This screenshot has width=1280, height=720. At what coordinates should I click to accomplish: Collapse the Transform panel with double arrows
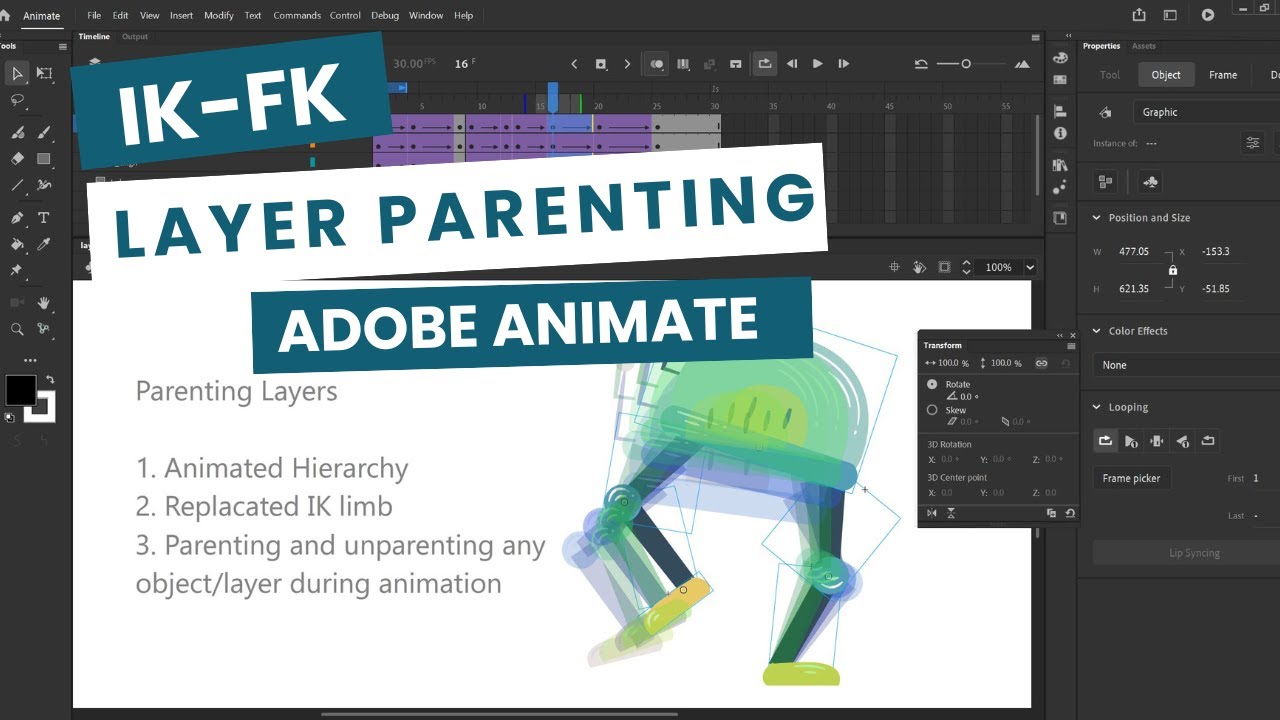(x=1061, y=336)
